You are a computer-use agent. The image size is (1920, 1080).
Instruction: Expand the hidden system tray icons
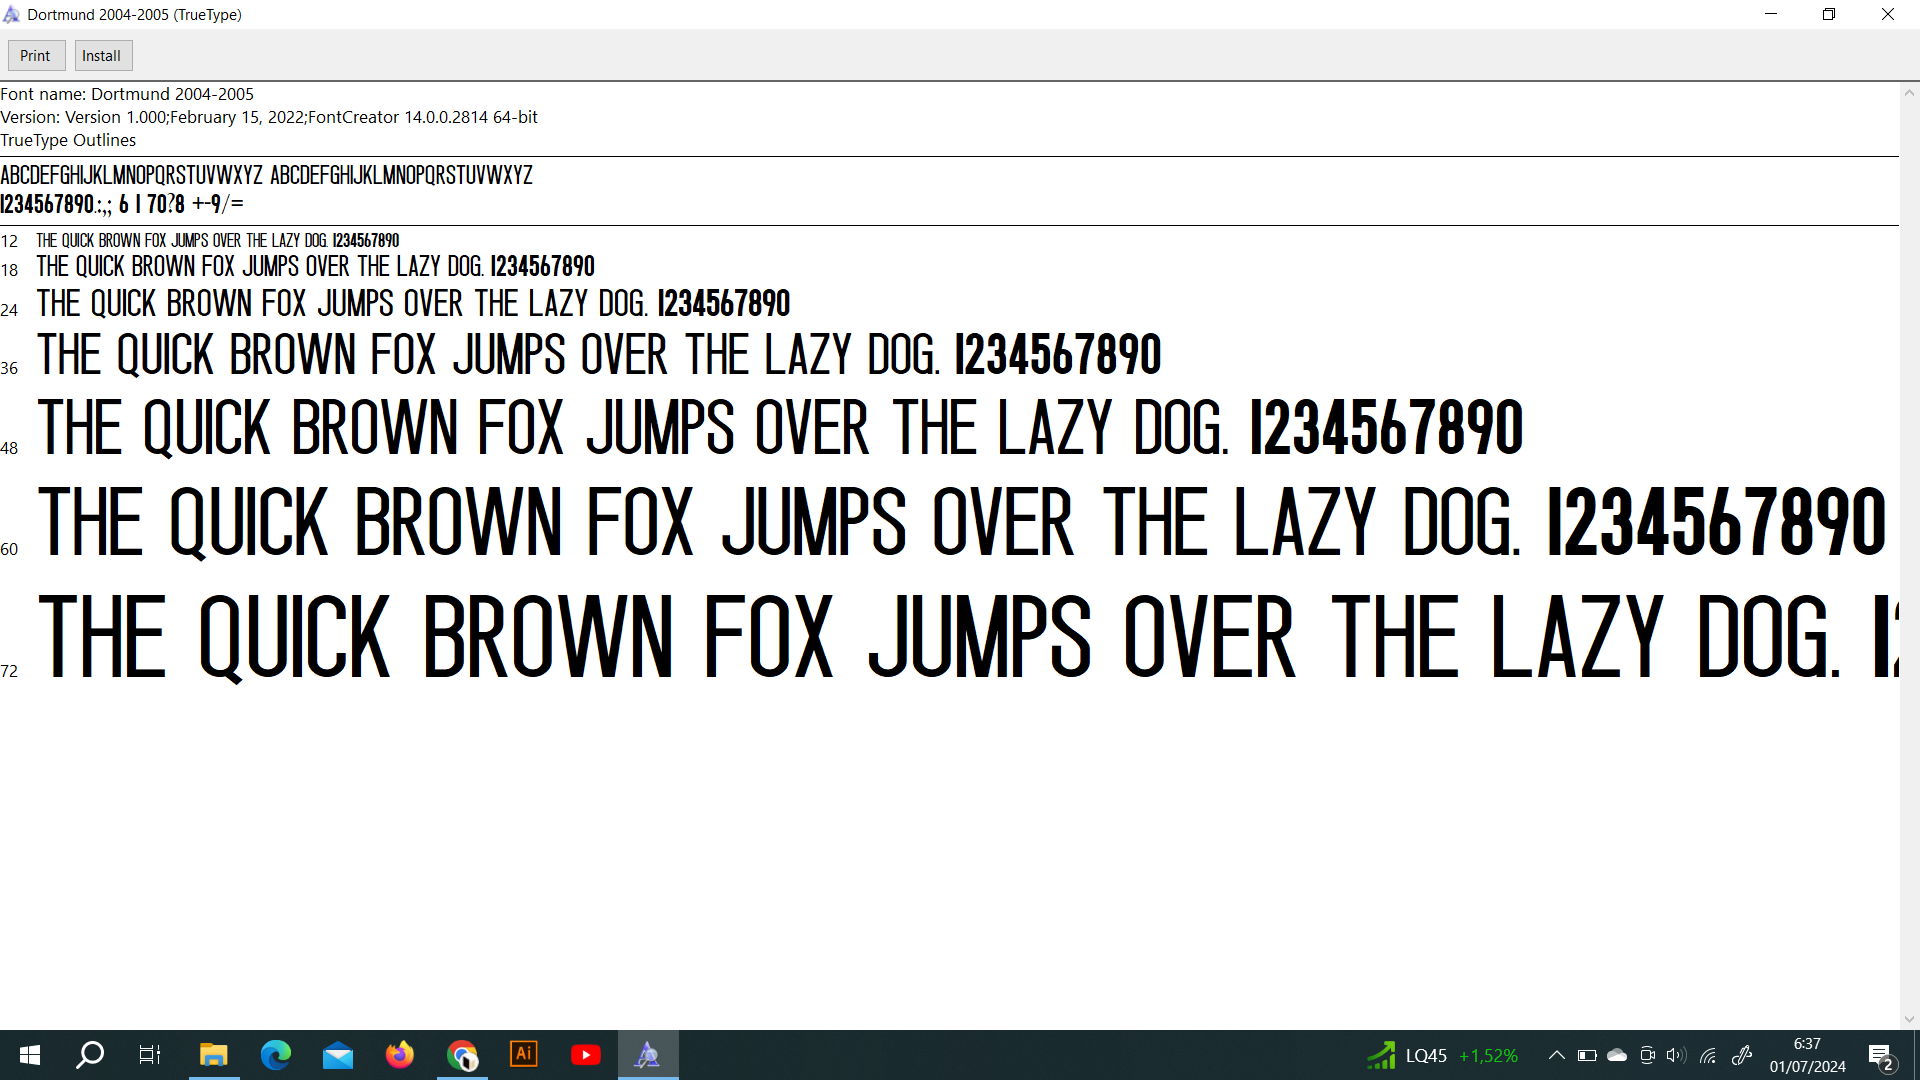pyautogui.click(x=1557, y=1055)
